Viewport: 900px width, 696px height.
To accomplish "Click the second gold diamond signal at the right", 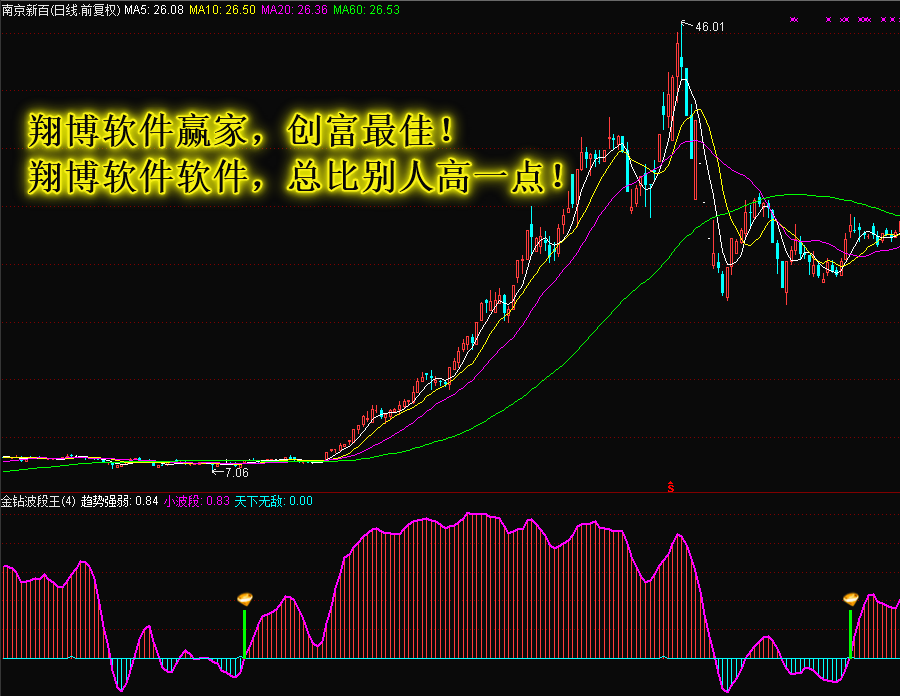I will [851, 600].
